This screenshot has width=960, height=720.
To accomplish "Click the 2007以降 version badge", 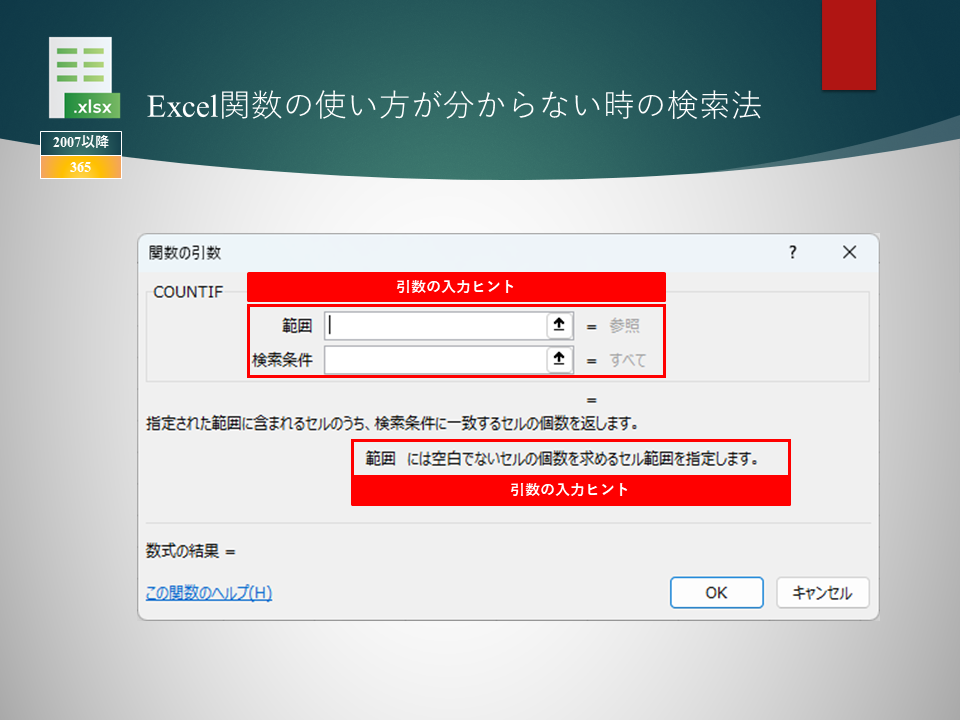I will [81, 143].
